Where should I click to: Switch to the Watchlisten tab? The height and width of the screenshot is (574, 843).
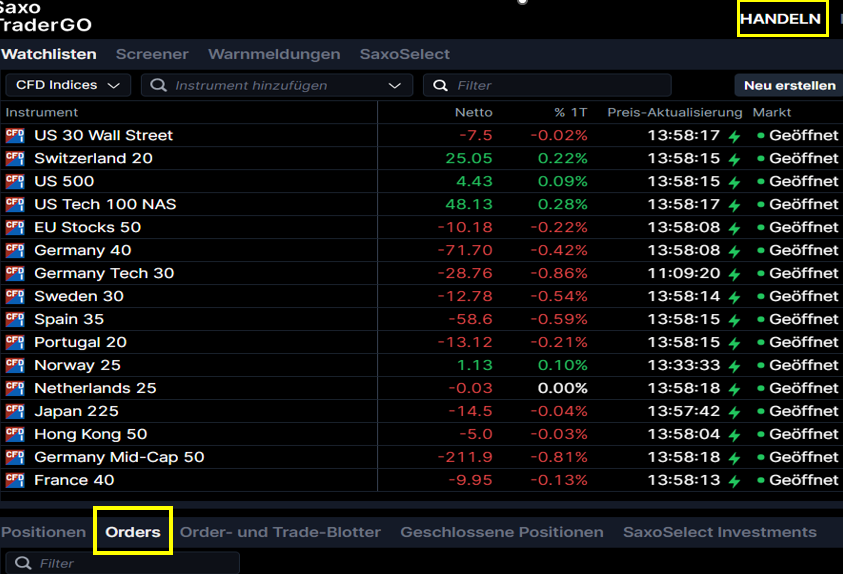tap(49, 54)
